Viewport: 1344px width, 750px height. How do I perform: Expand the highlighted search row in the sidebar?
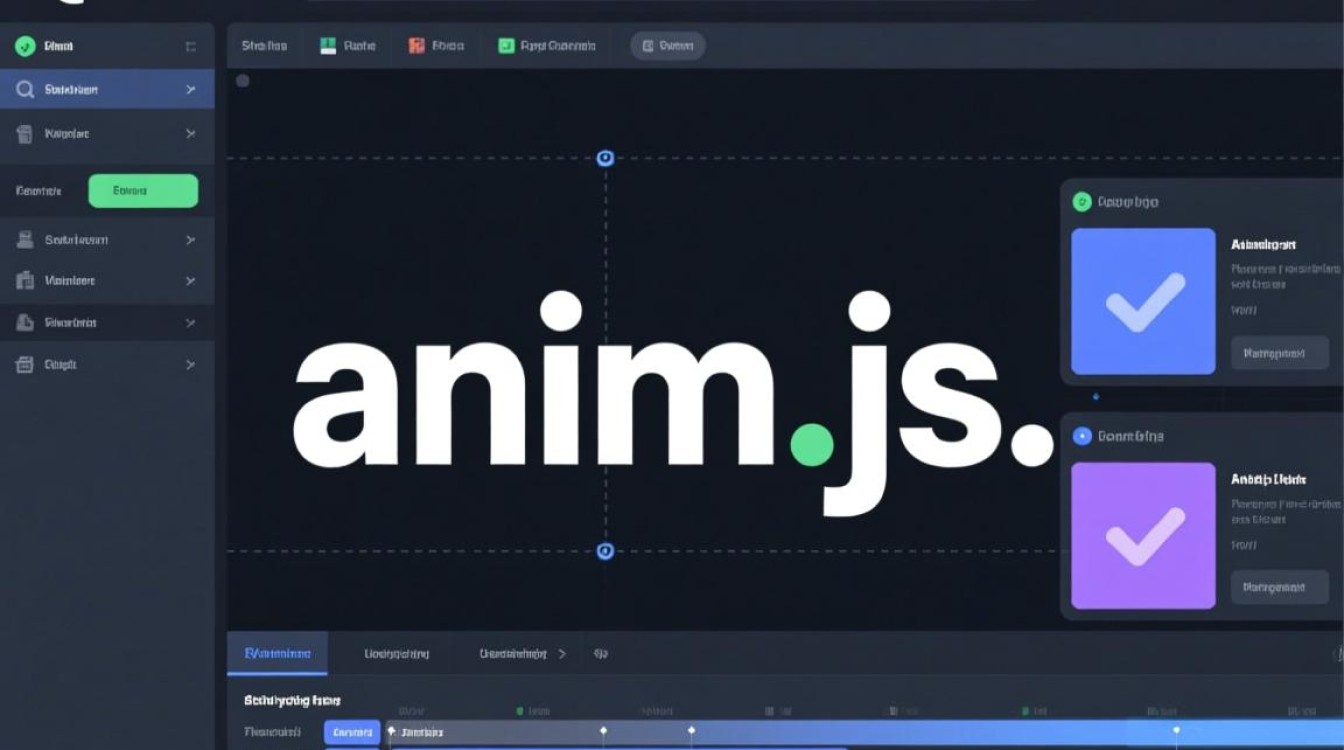[189, 89]
